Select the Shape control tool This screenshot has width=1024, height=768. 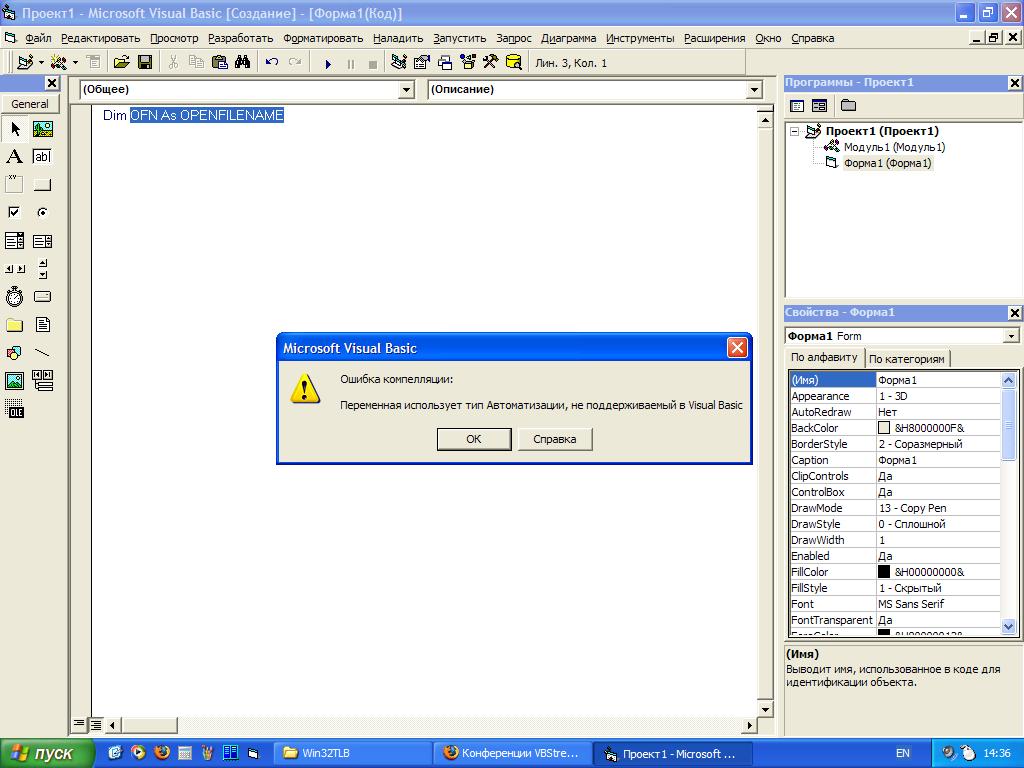15,353
